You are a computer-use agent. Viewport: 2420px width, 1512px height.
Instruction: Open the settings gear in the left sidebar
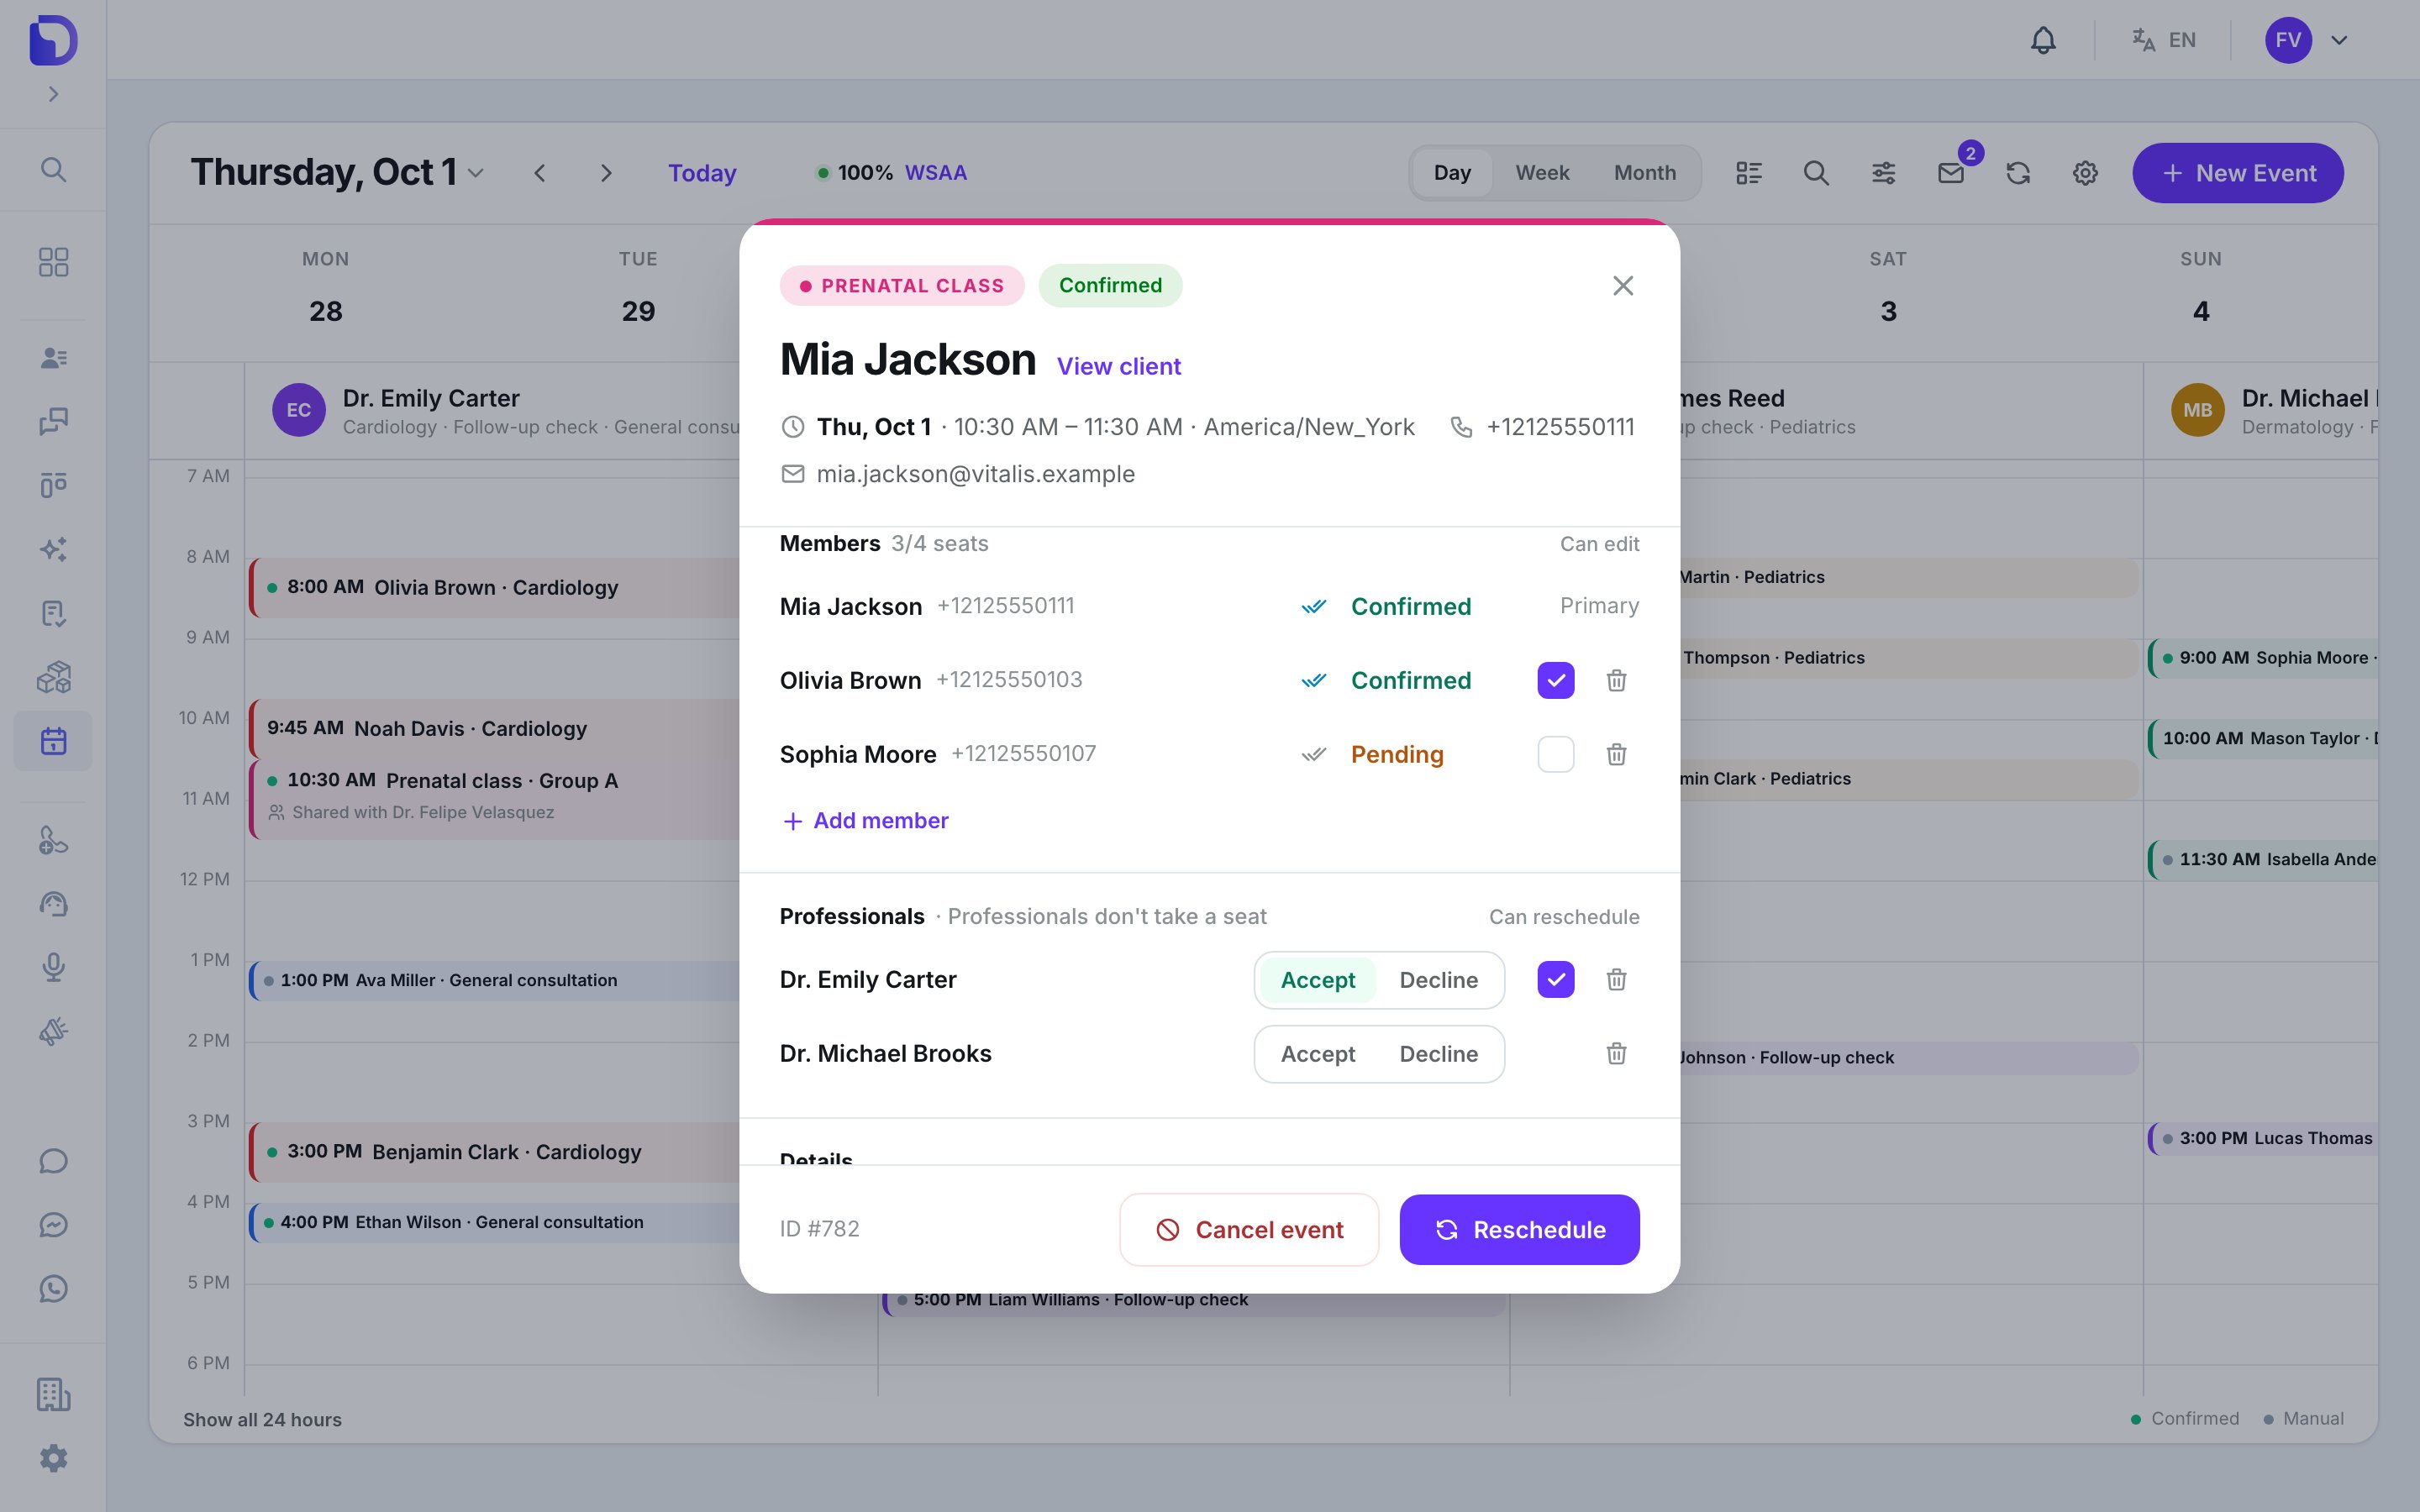[x=53, y=1458]
